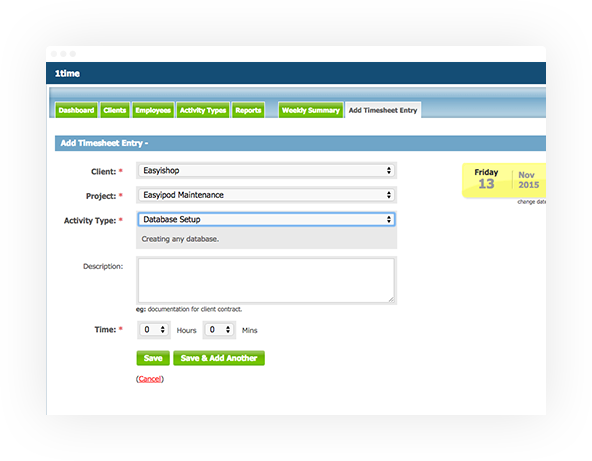Screen dimensions: 592x461
Task: Open the Weekly Summary tab
Action: coord(311,110)
